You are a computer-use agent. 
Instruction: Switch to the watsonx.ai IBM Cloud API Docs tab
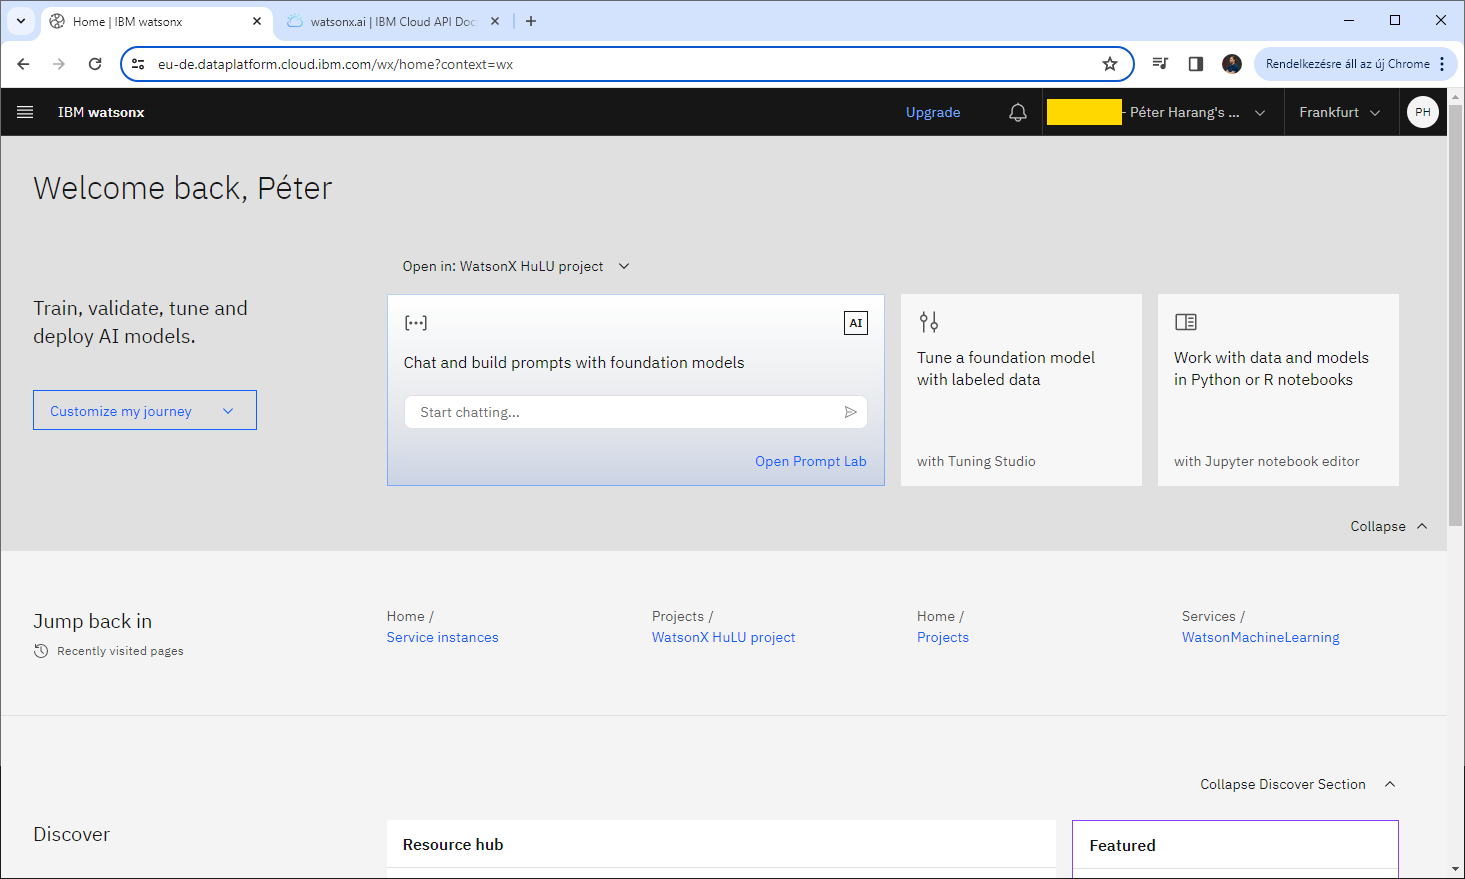[392, 21]
